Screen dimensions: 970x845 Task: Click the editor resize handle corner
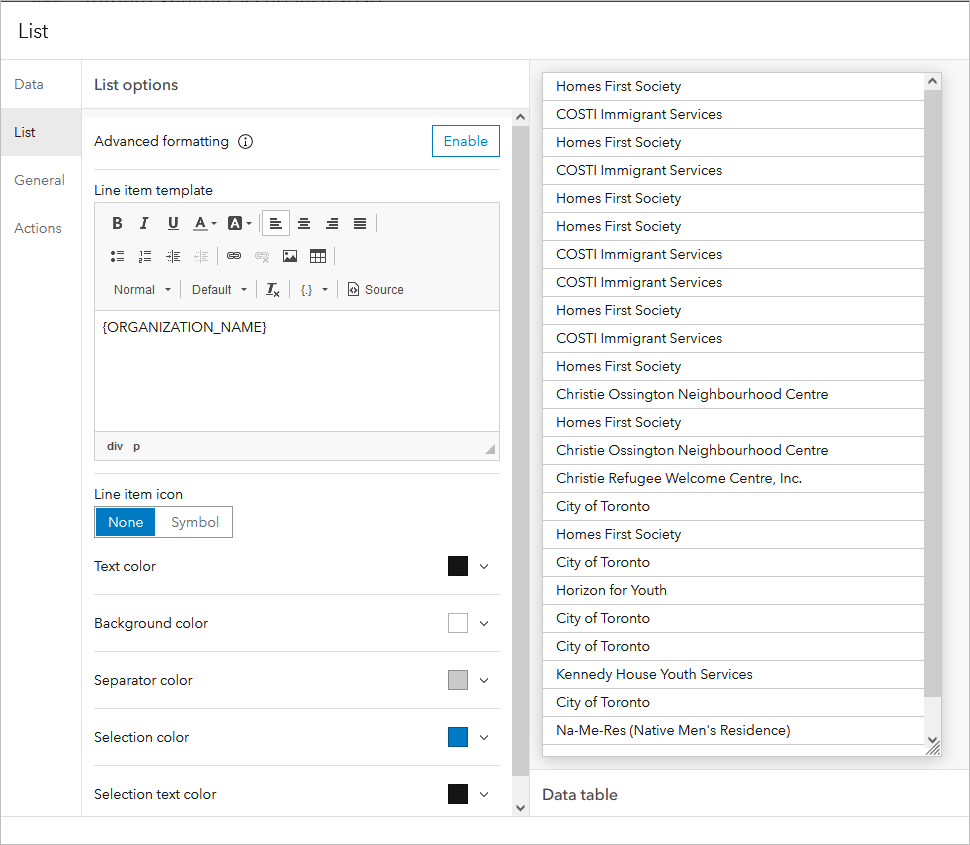(x=490, y=449)
